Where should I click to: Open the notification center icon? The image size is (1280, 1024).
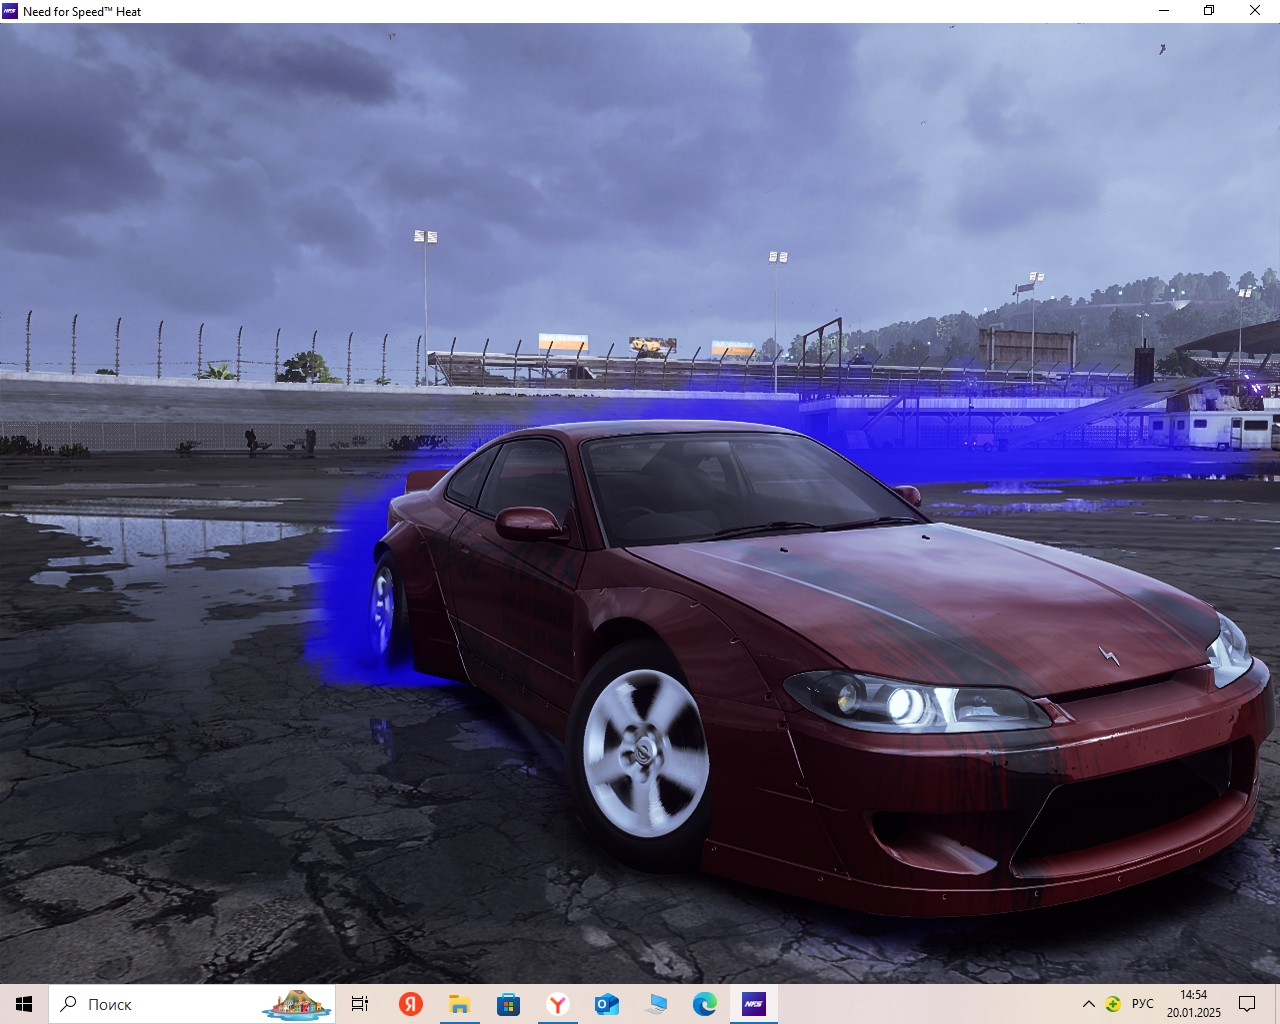(1247, 1004)
